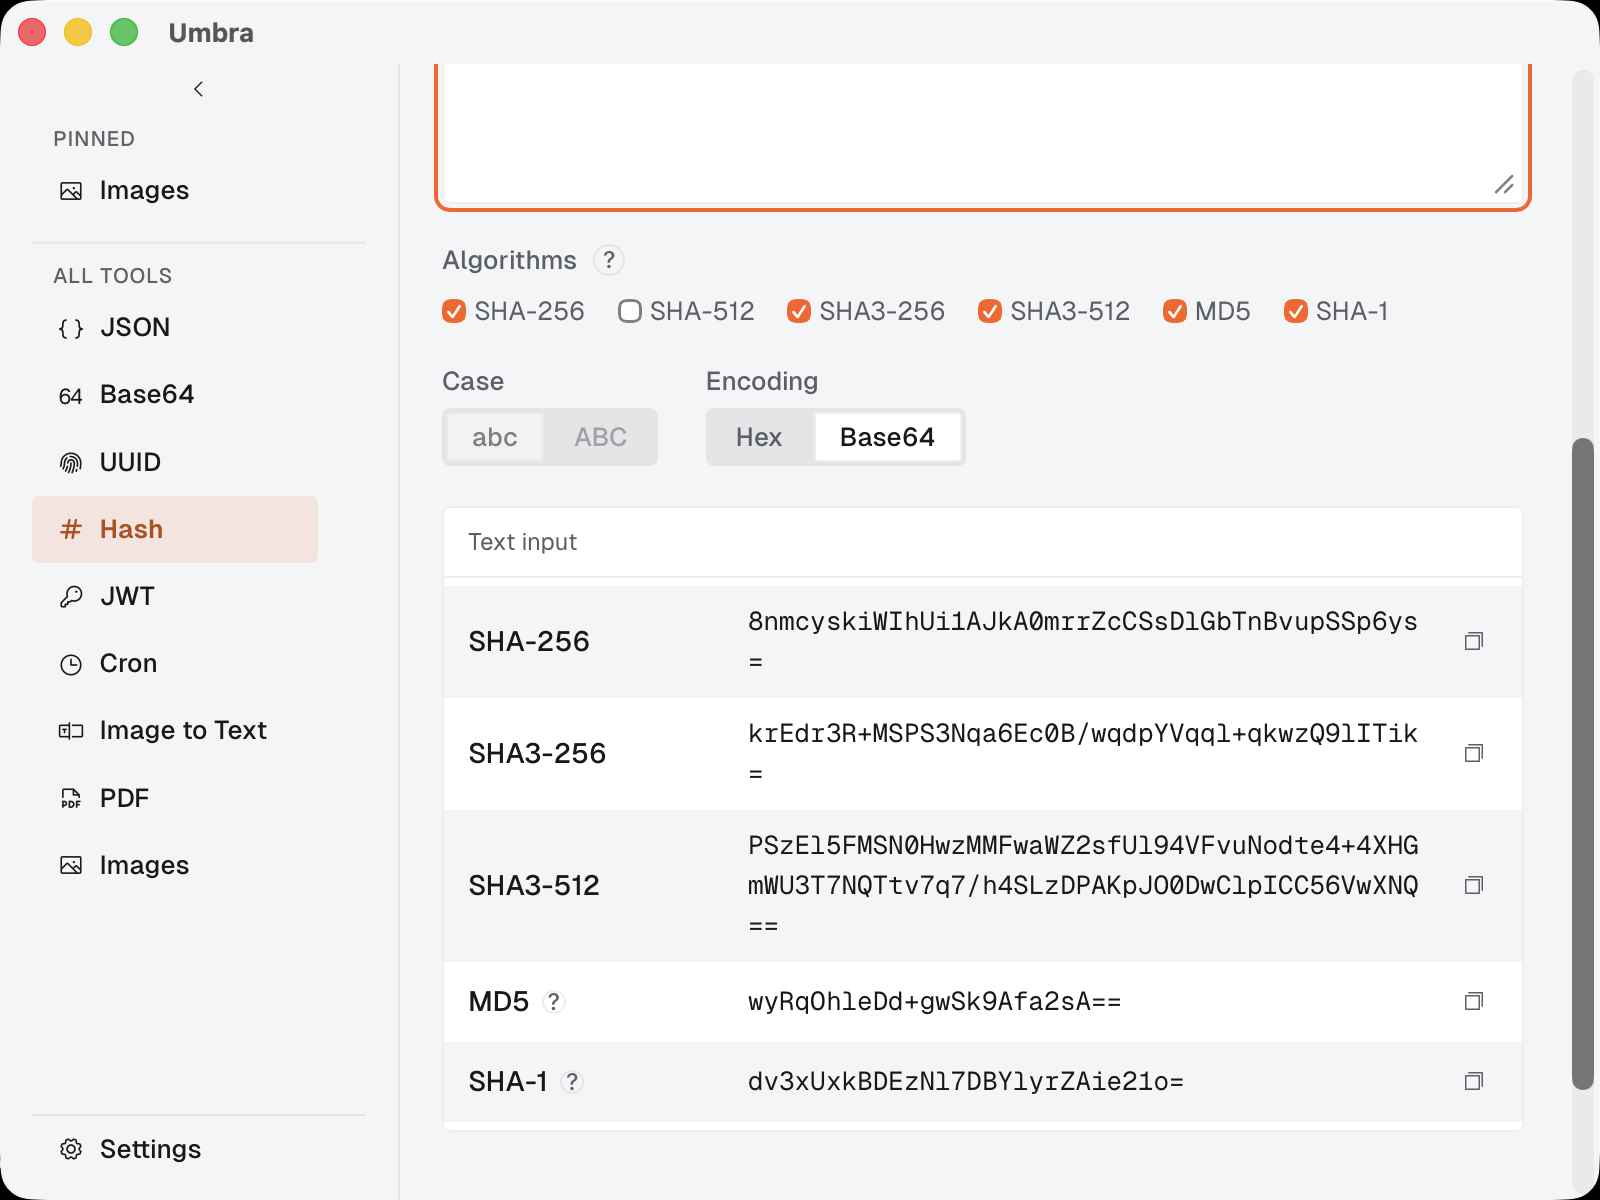Open the Cron tool

coord(175,663)
